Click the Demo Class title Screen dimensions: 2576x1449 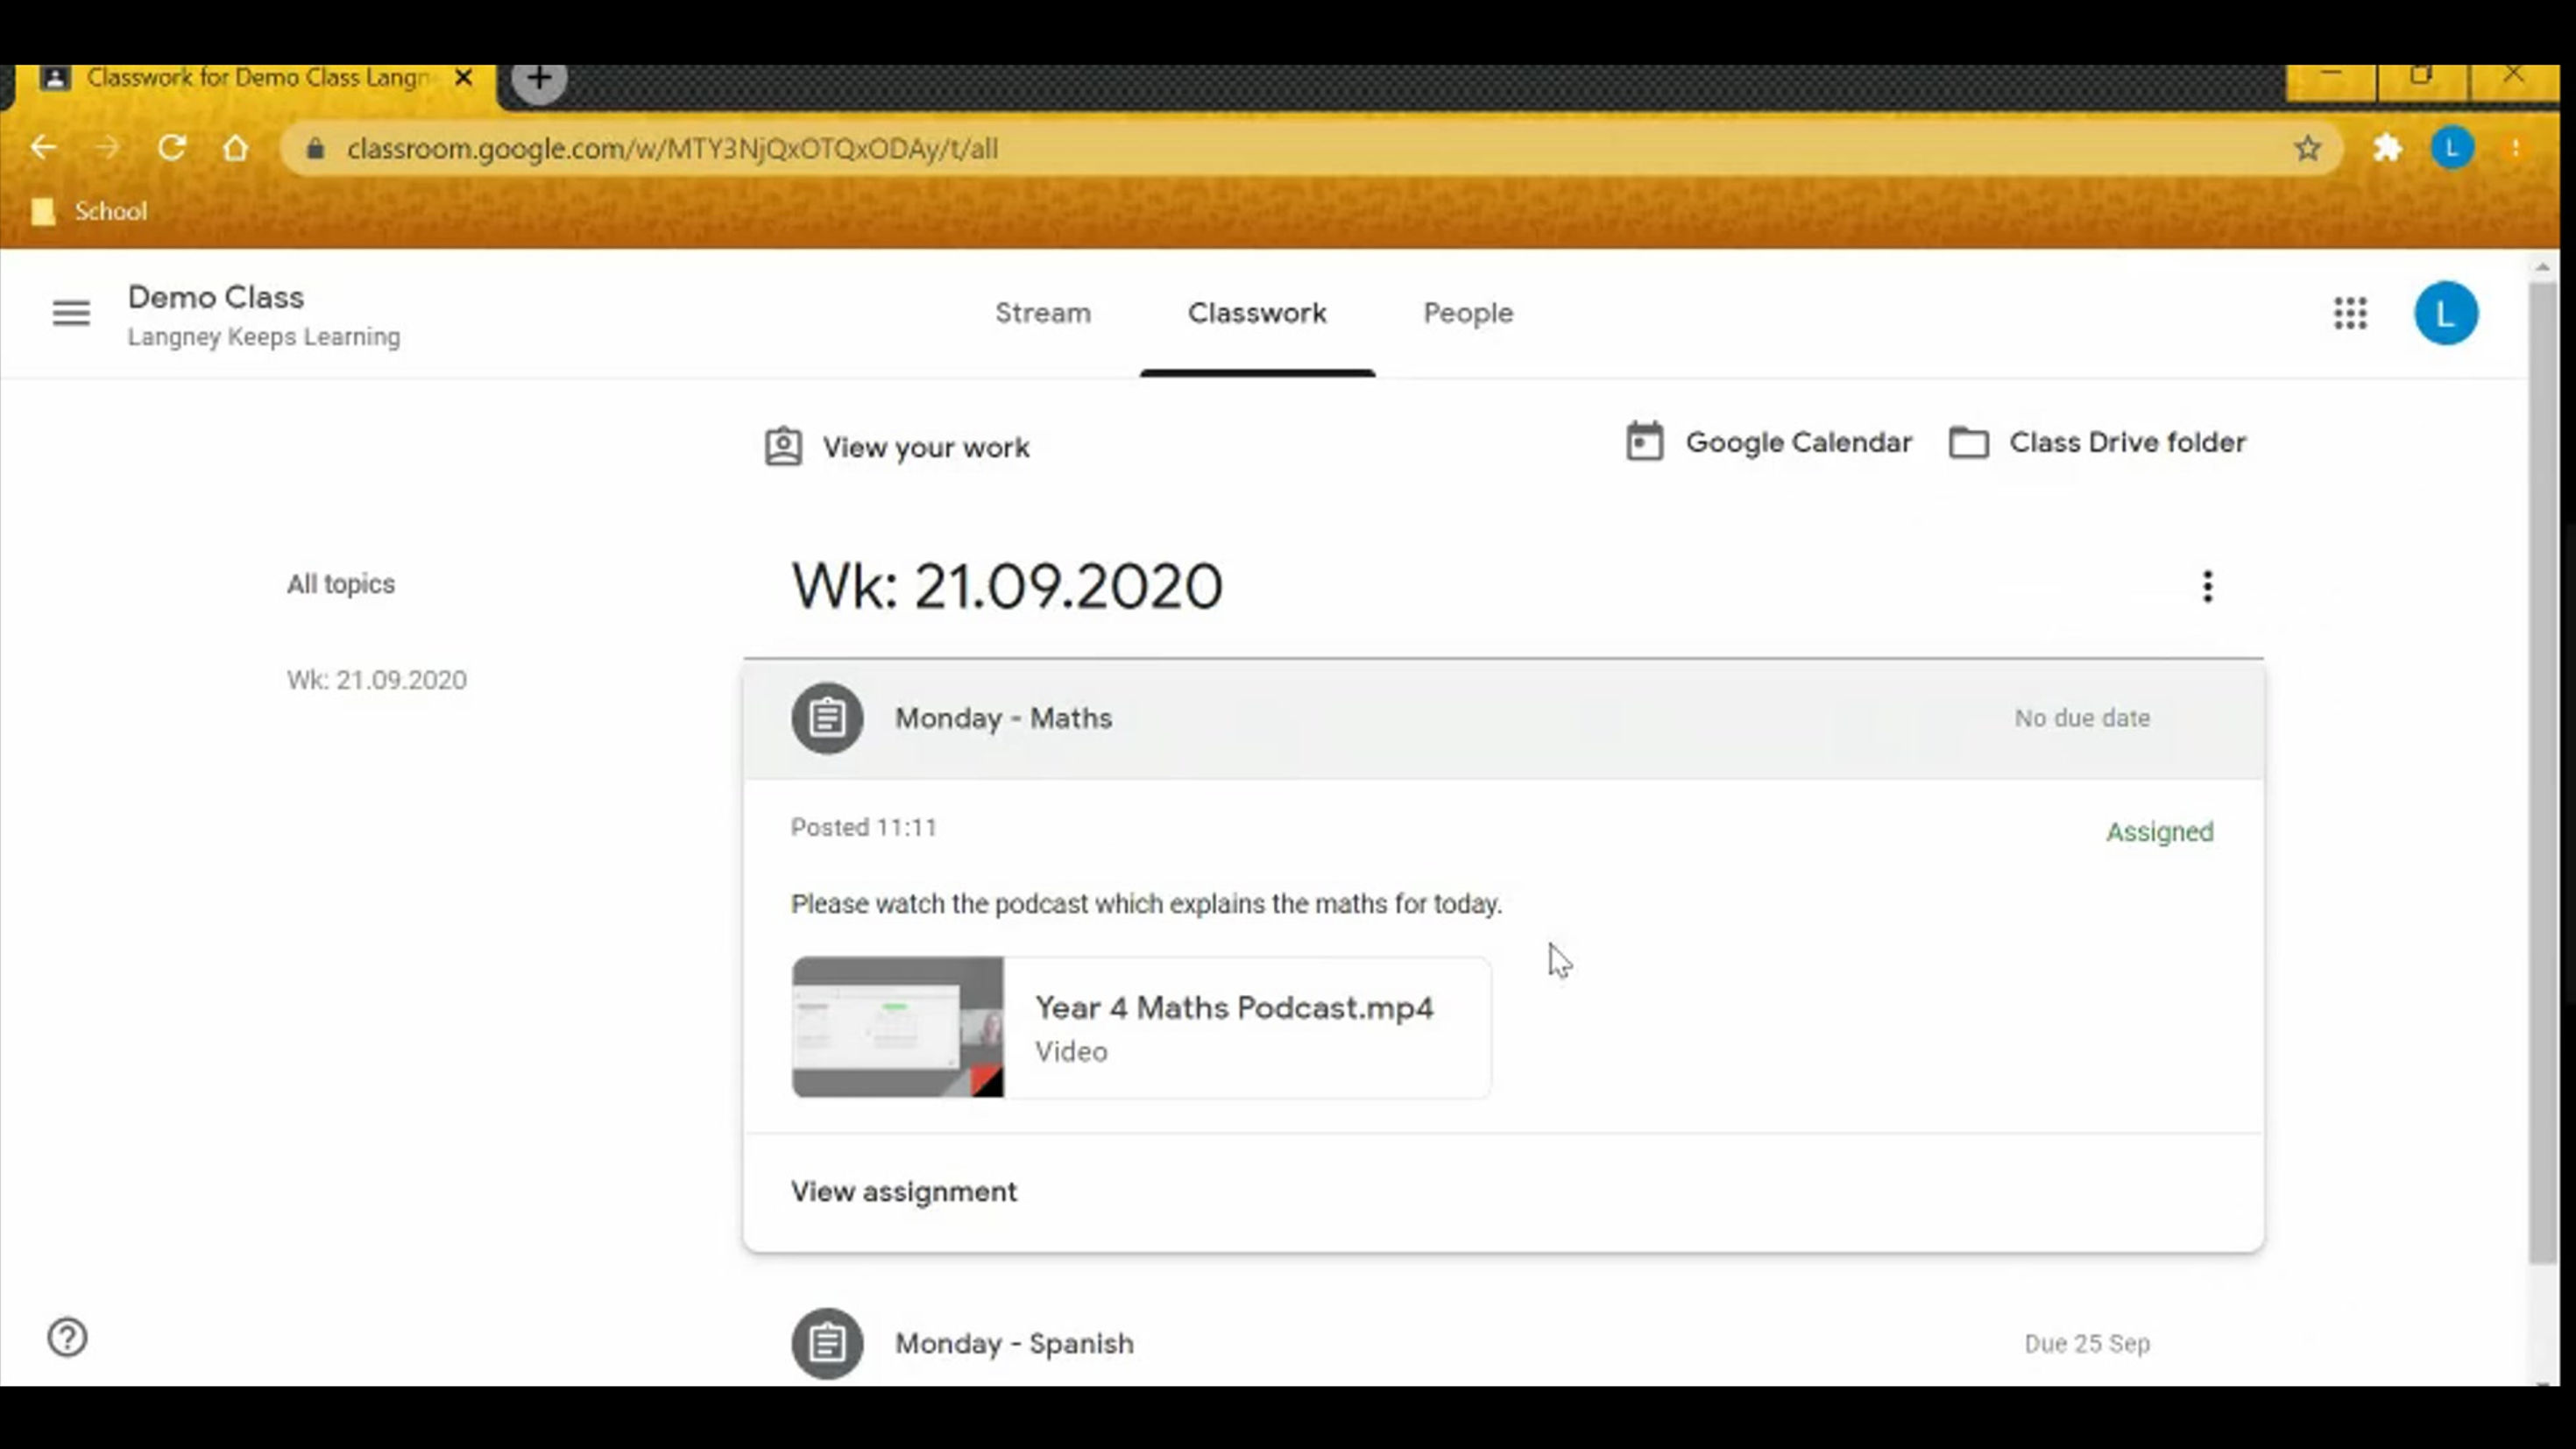point(216,297)
